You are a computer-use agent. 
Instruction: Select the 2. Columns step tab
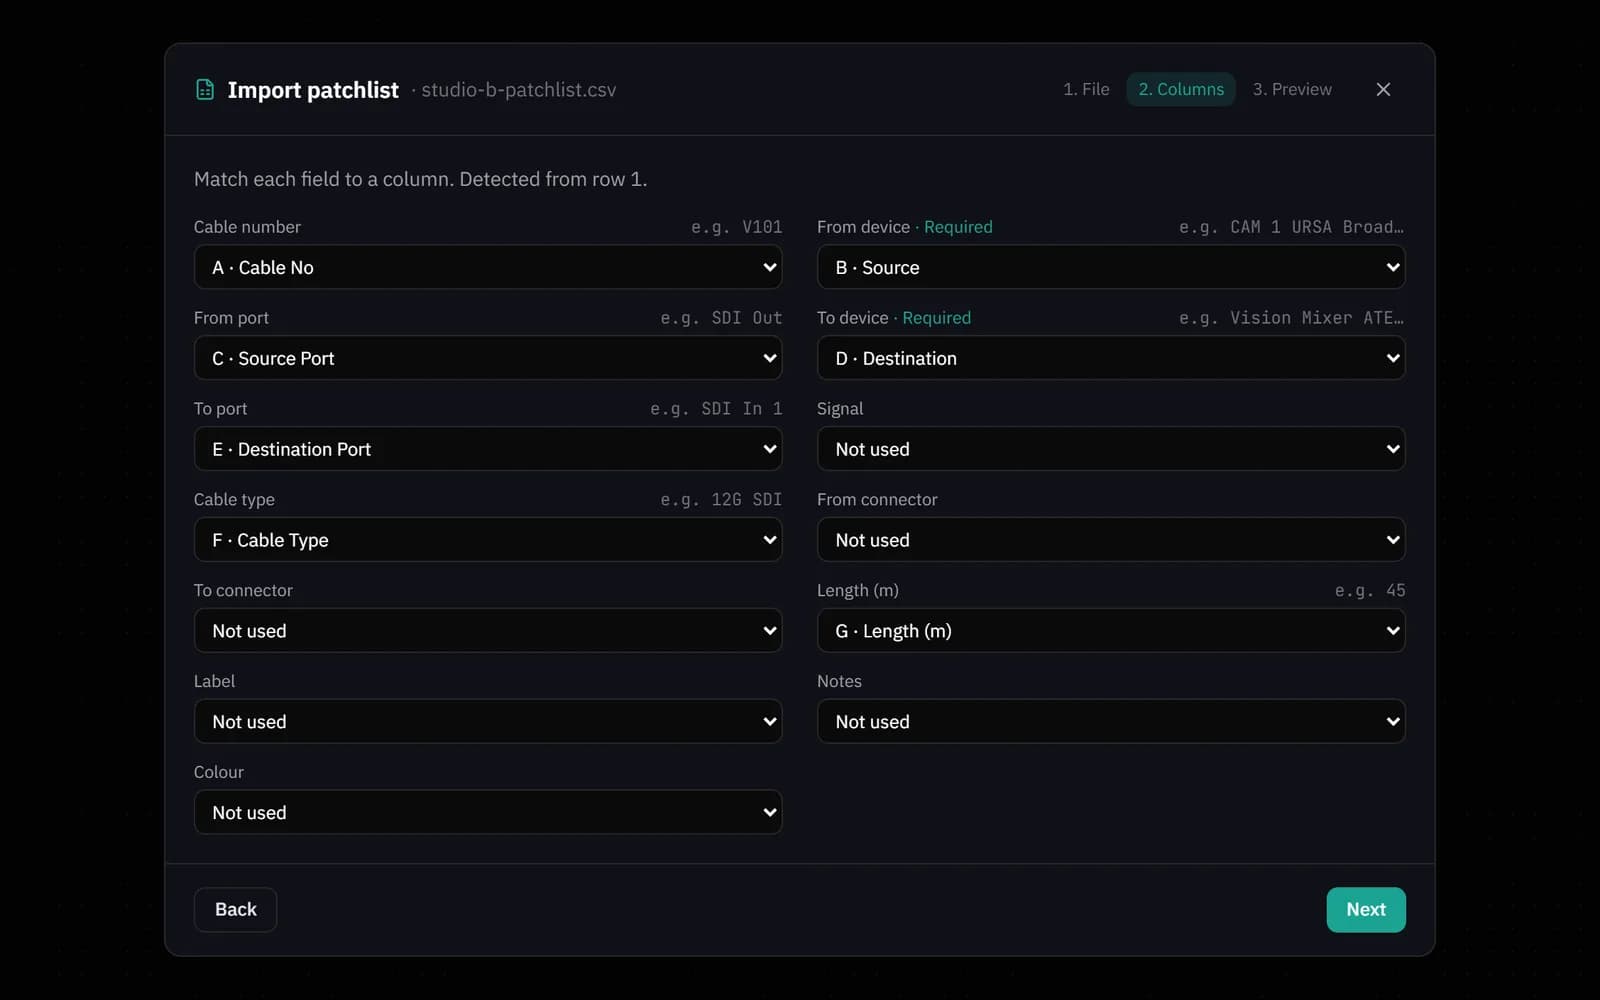pyautogui.click(x=1181, y=89)
